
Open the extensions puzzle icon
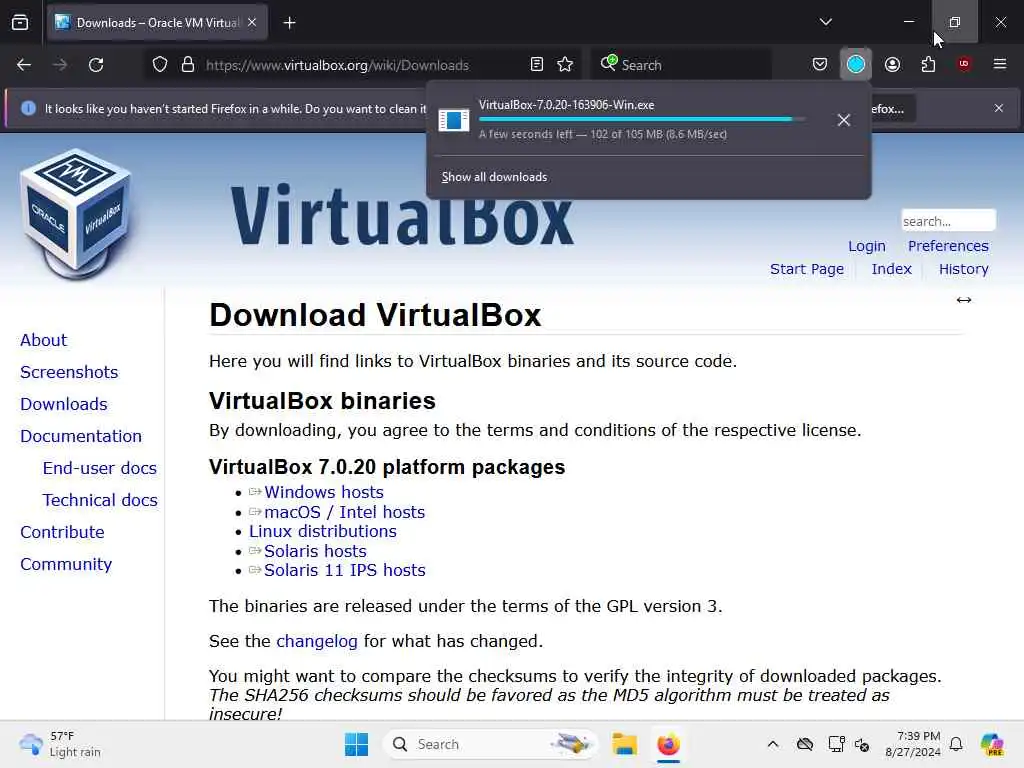pos(928,64)
